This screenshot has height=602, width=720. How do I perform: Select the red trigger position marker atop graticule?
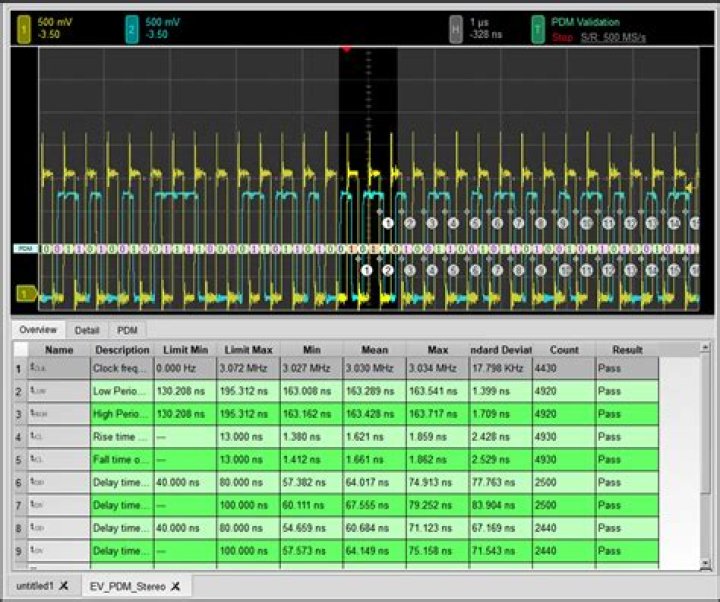347,49
